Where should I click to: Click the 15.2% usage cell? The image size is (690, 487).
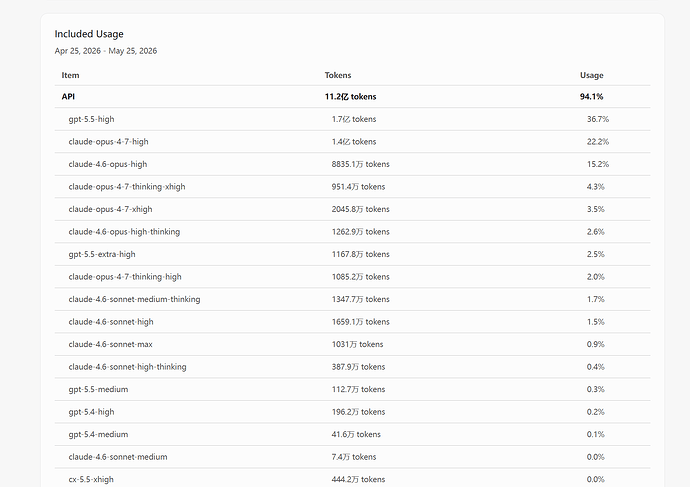click(598, 164)
